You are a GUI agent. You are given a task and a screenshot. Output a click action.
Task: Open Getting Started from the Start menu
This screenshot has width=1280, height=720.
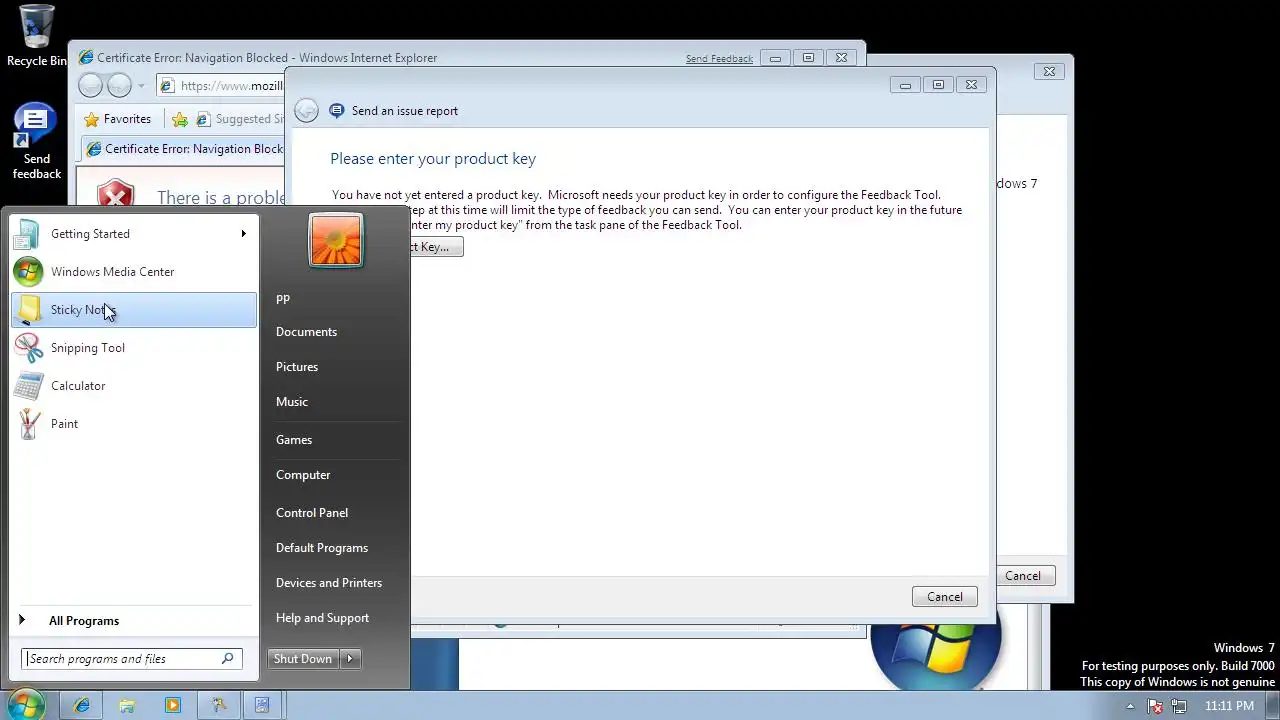point(132,234)
